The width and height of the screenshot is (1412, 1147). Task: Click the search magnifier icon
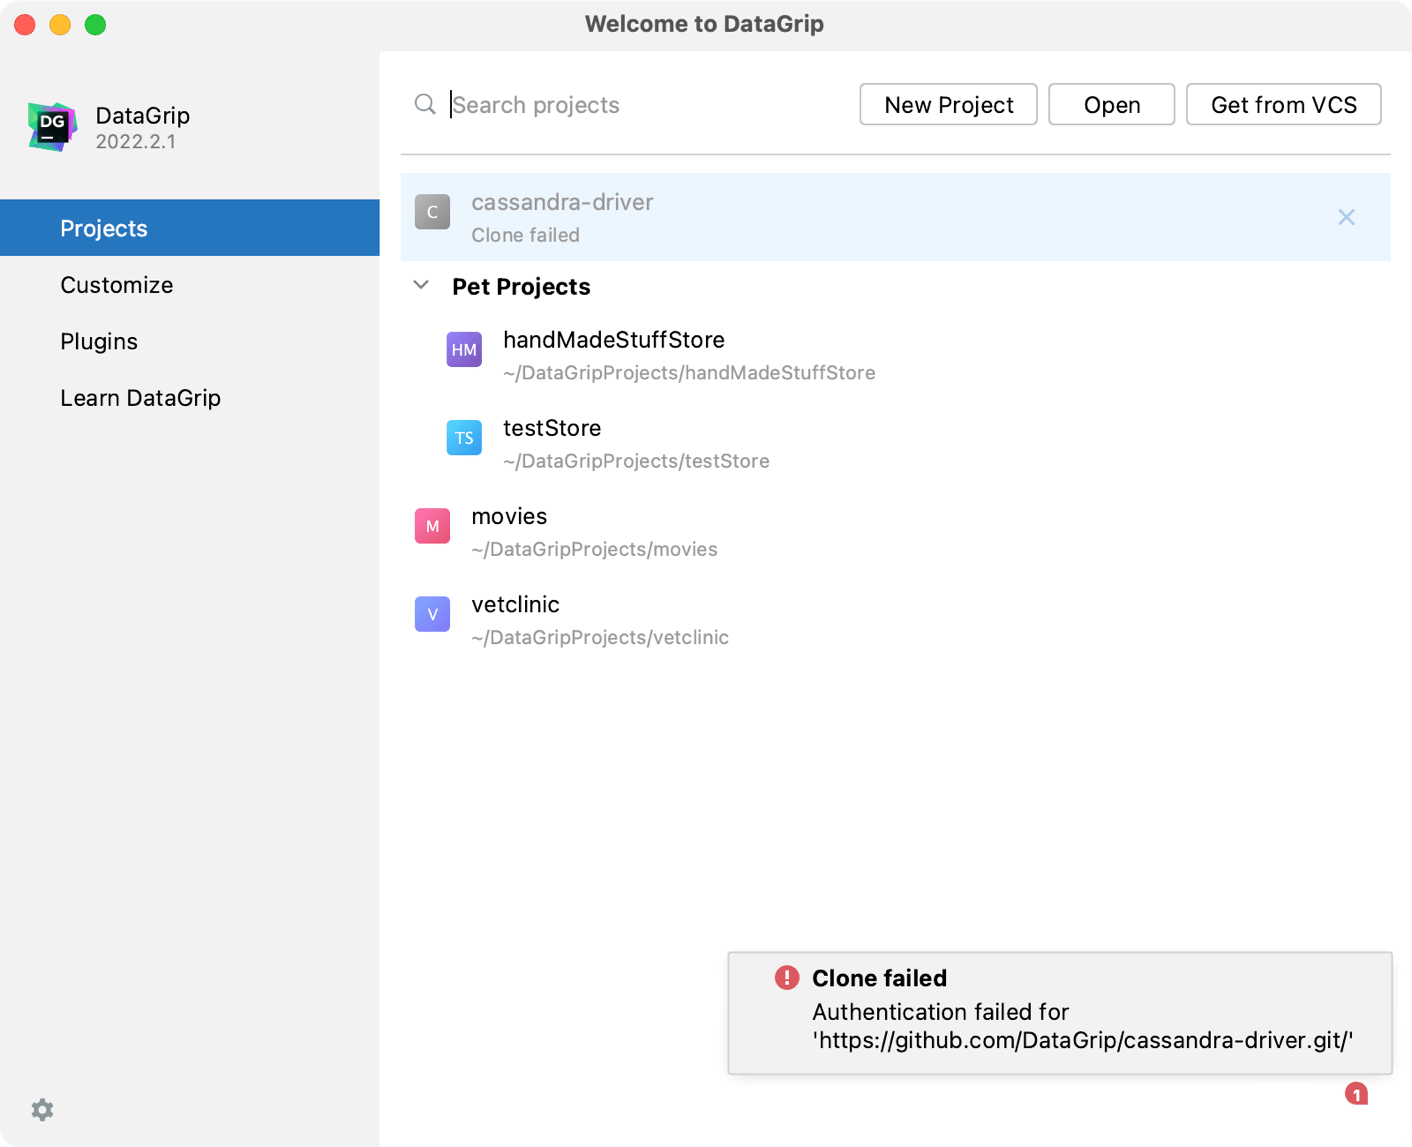tap(425, 105)
